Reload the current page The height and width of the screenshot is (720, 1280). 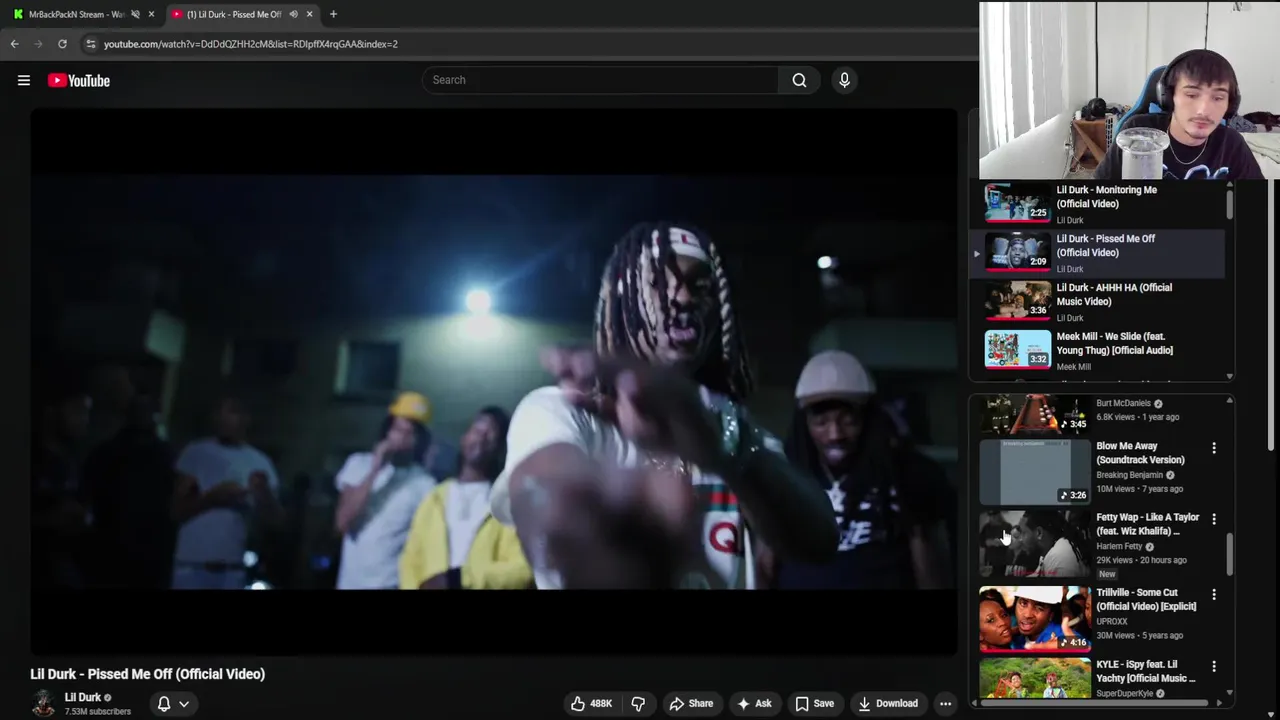[62, 44]
